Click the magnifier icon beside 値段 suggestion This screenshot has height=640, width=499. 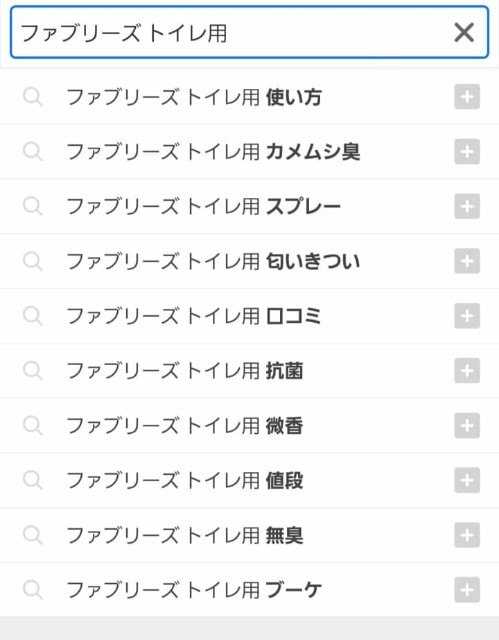click(x=33, y=480)
